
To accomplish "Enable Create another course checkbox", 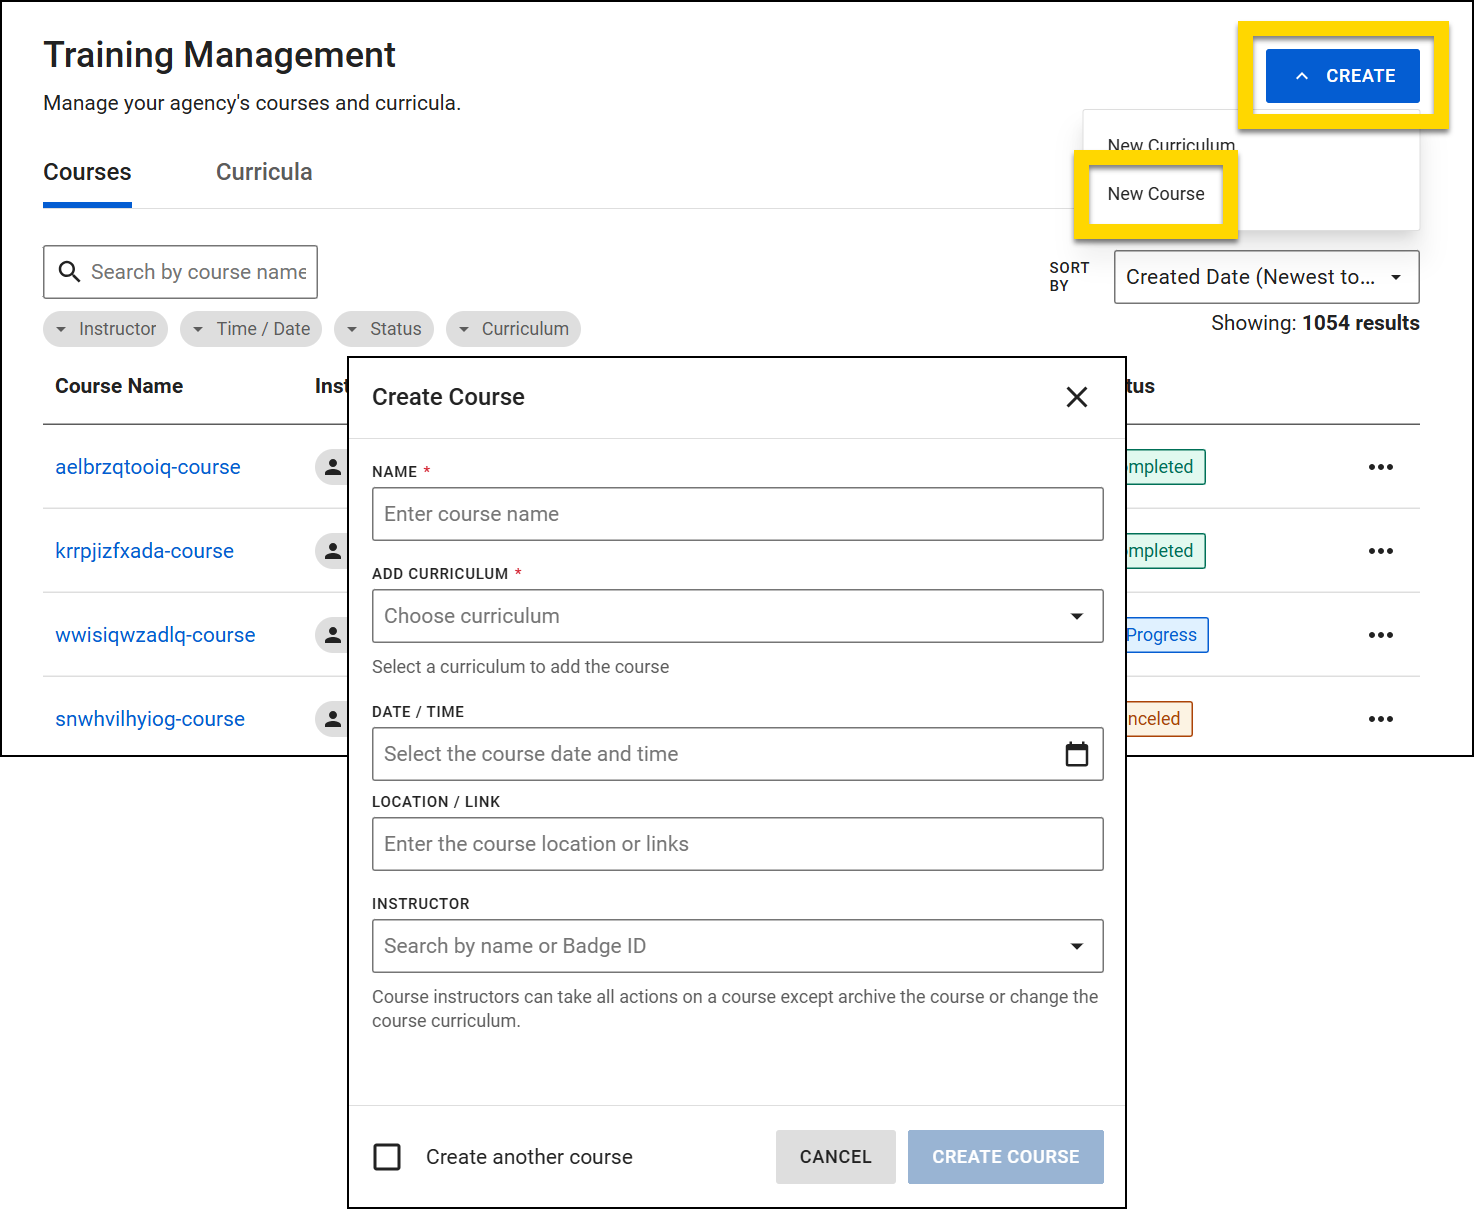I will point(387,1157).
